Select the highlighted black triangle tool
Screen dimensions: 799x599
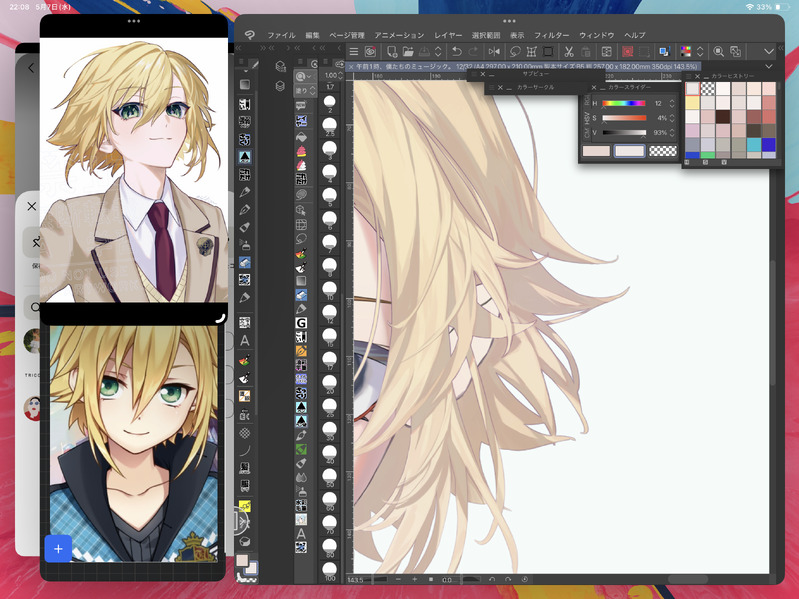pyautogui.click(x=245, y=157)
